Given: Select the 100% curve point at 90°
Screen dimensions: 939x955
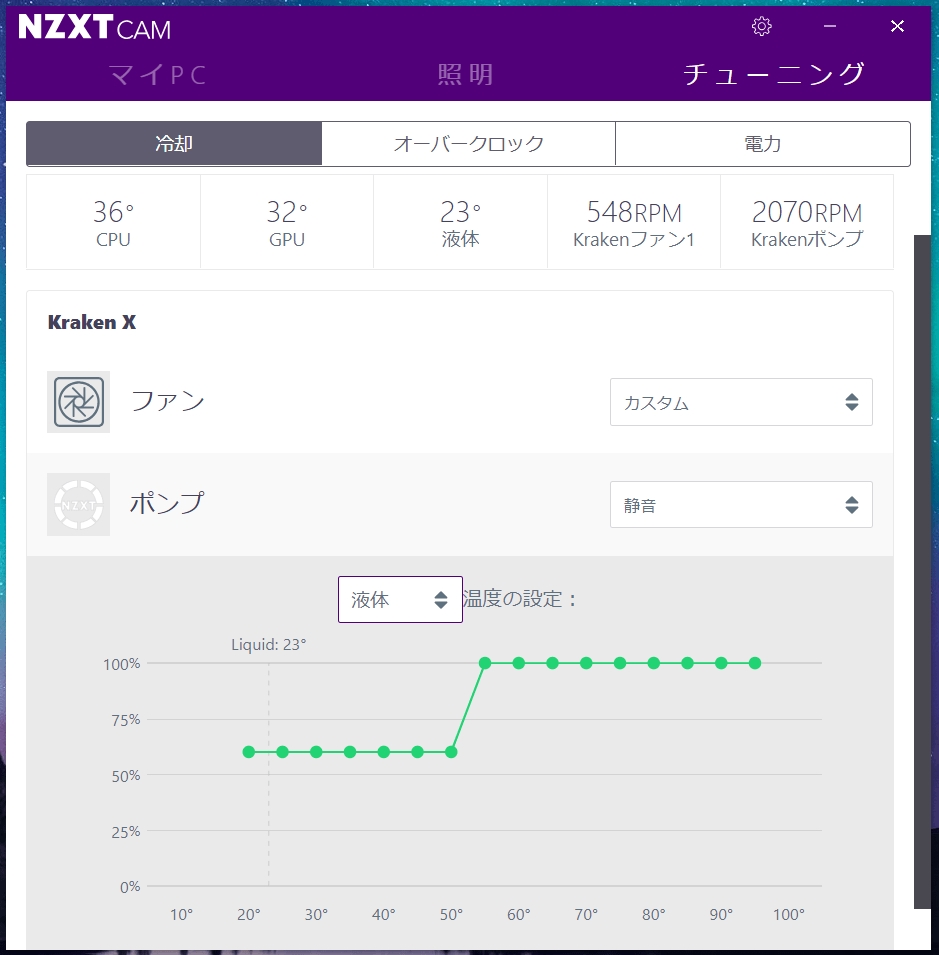Looking at the screenshot, I should [x=721, y=663].
